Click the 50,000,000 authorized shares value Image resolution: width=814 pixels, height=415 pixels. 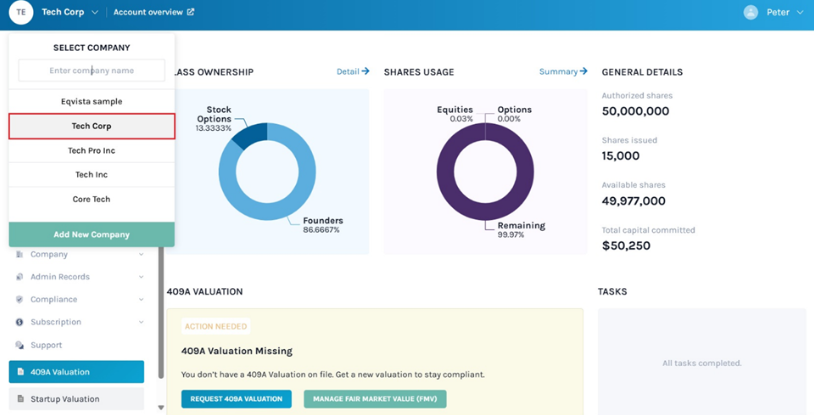point(635,111)
